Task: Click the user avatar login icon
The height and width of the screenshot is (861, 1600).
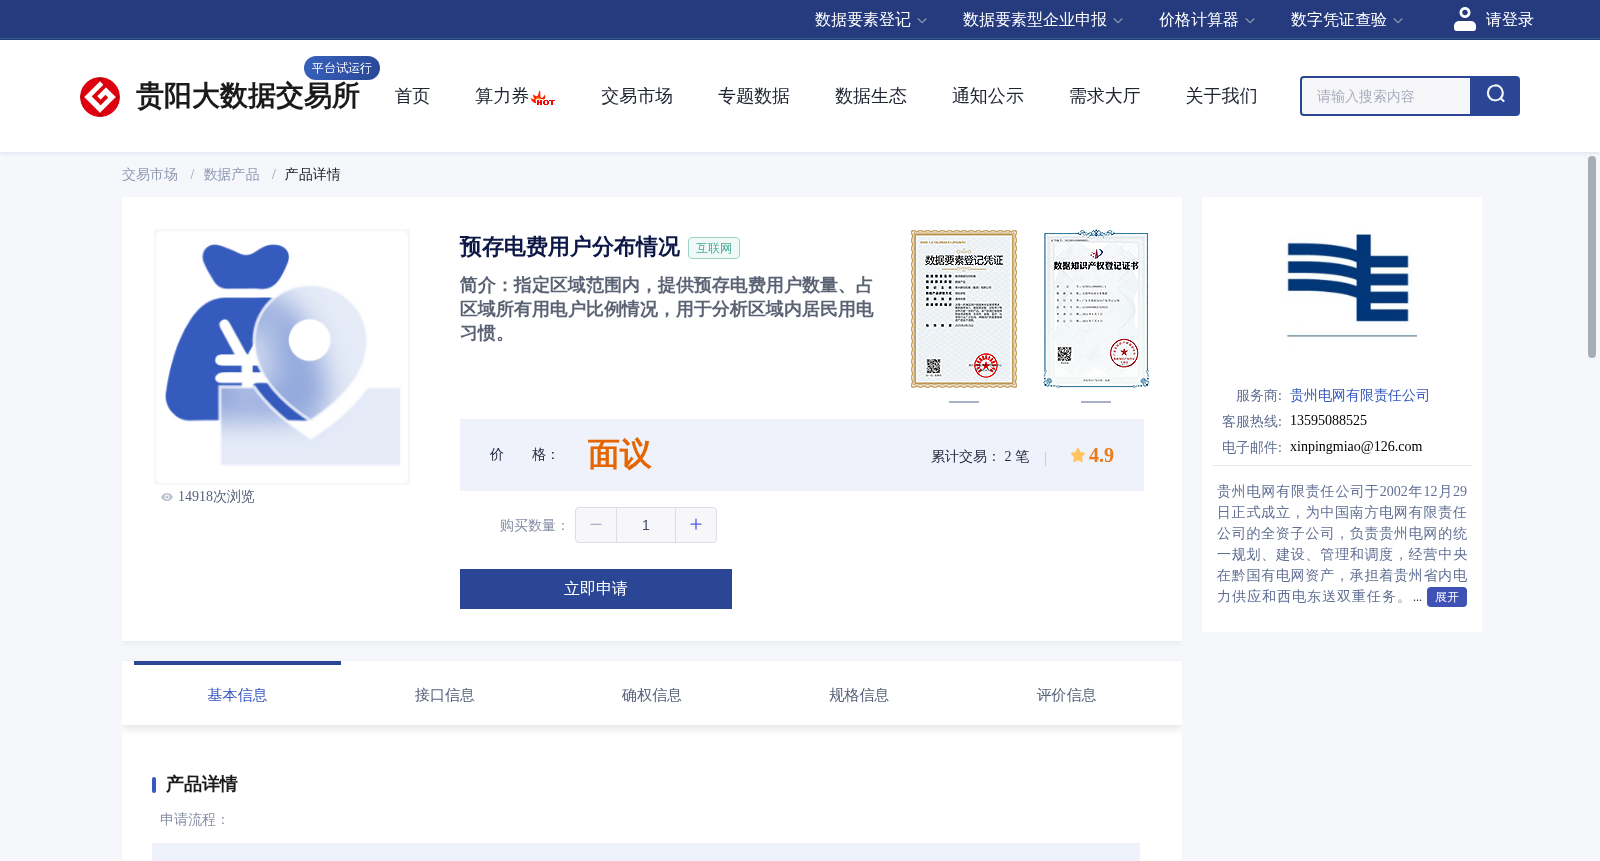Action: (x=1464, y=19)
